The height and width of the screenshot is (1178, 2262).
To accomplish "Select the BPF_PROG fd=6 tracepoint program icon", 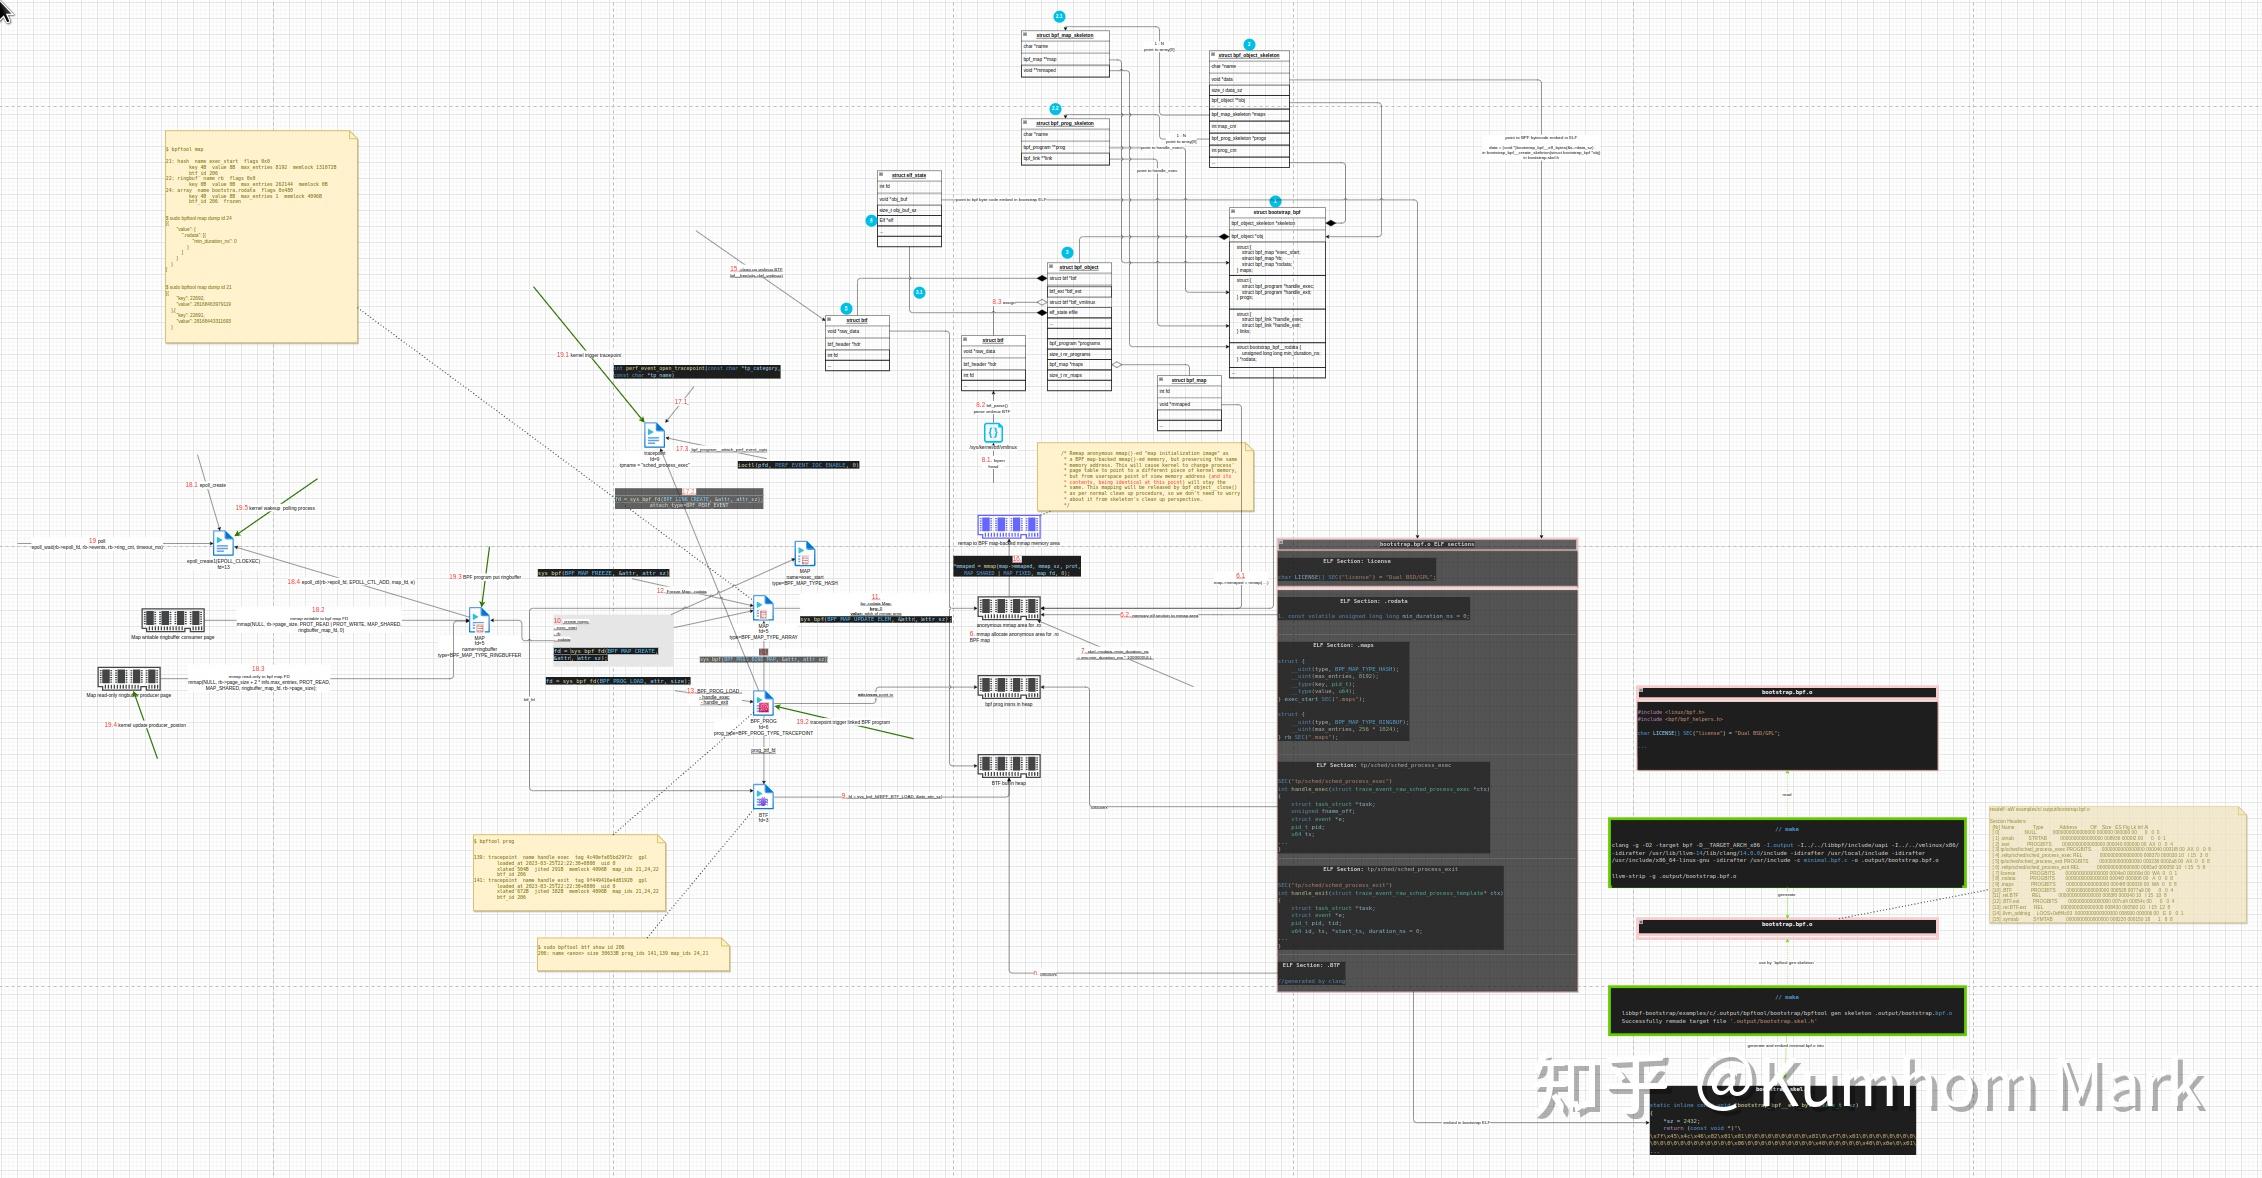I will click(763, 704).
